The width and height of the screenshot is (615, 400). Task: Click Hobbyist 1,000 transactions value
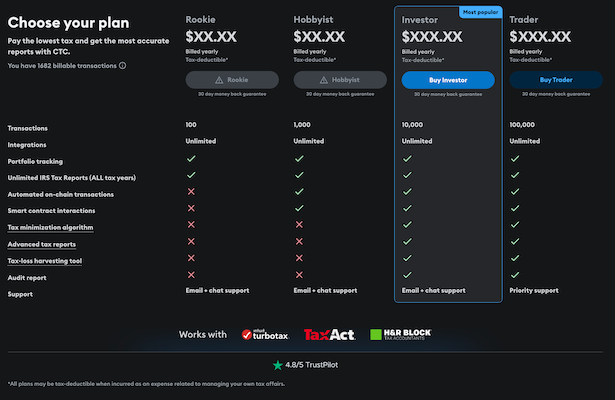pyautogui.click(x=302, y=125)
